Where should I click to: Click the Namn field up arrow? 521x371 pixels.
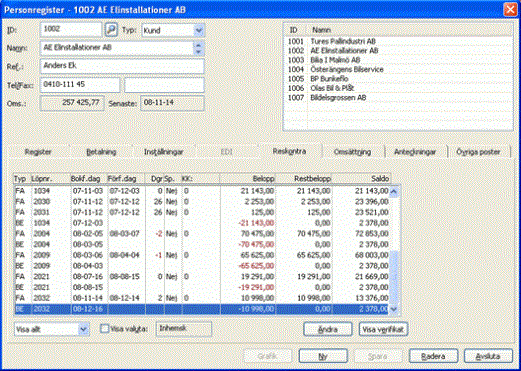pos(199,45)
